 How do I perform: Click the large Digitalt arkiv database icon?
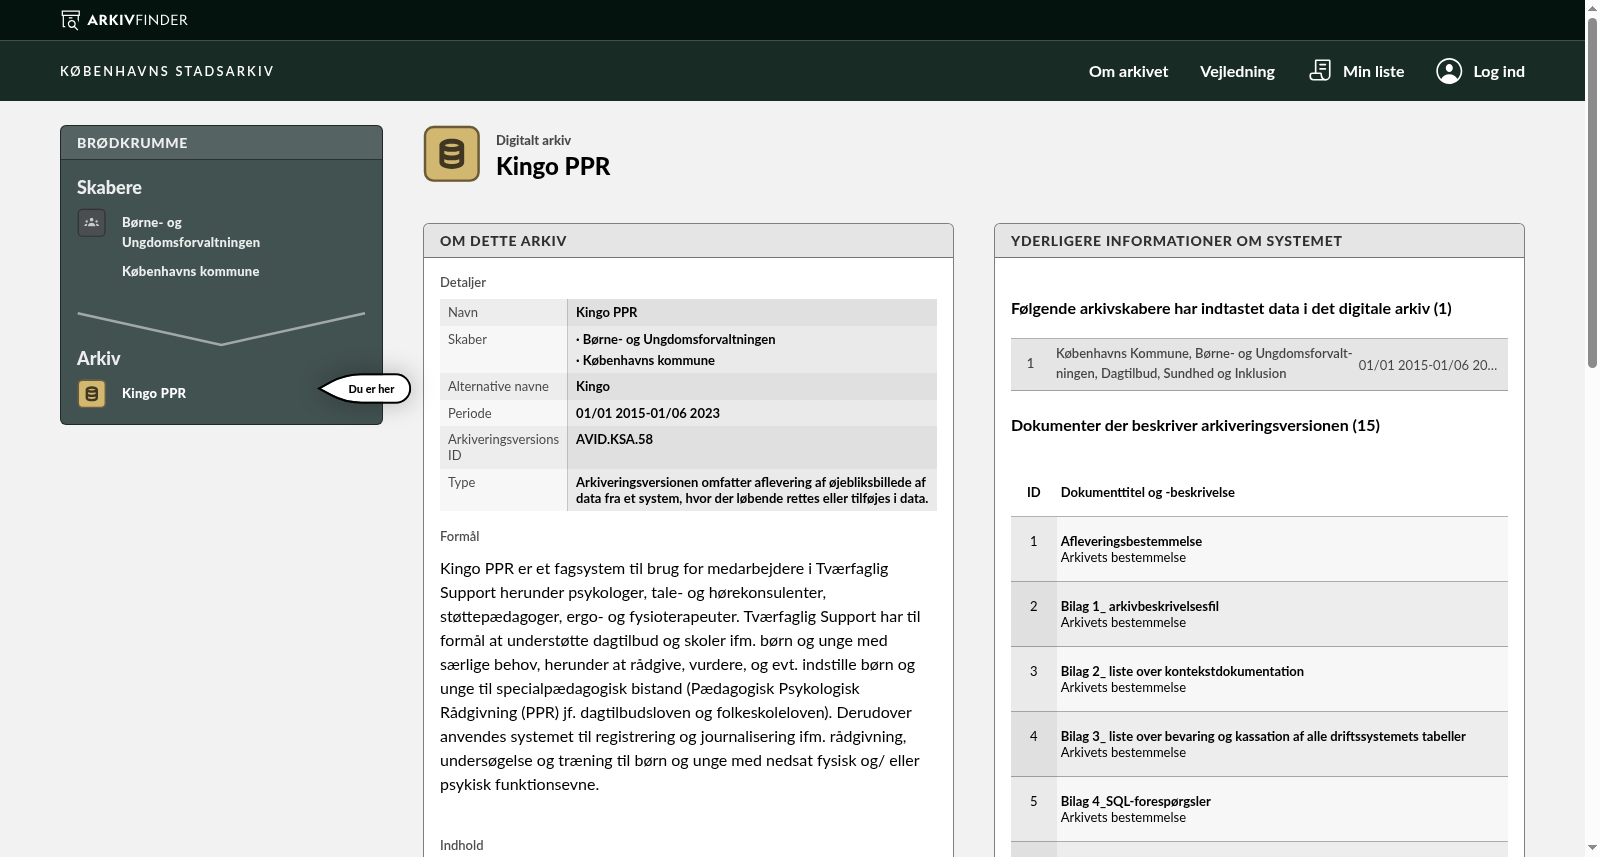(x=452, y=154)
